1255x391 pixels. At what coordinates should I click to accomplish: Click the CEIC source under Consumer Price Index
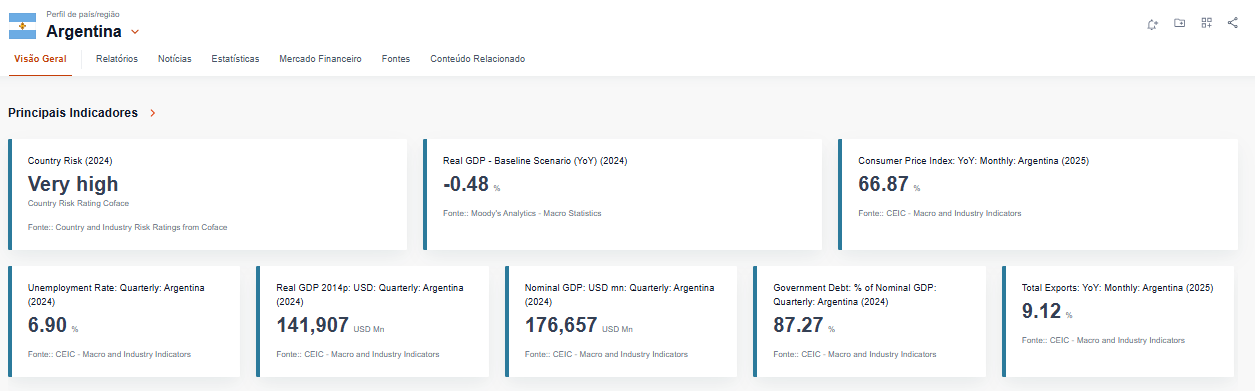click(940, 213)
